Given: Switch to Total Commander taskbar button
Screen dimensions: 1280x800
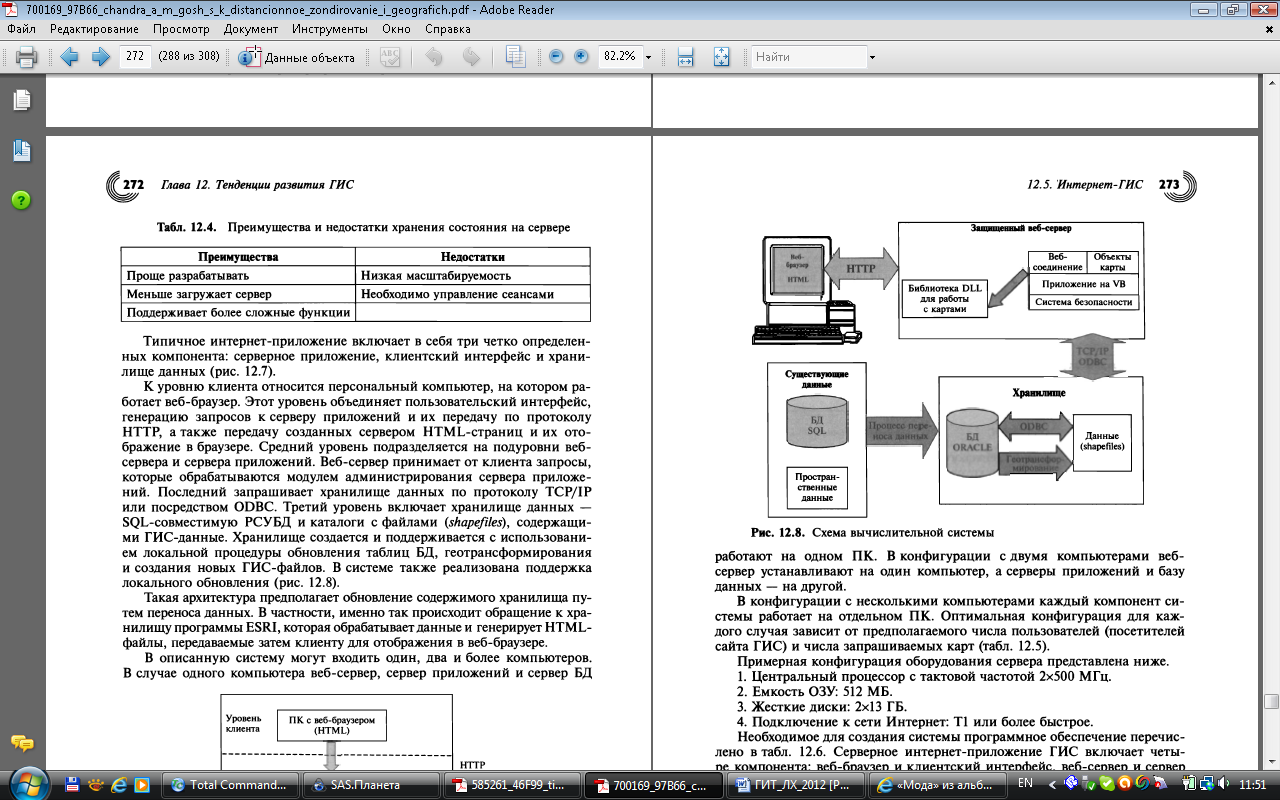Looking at the screenshot, I should (231, 785).
